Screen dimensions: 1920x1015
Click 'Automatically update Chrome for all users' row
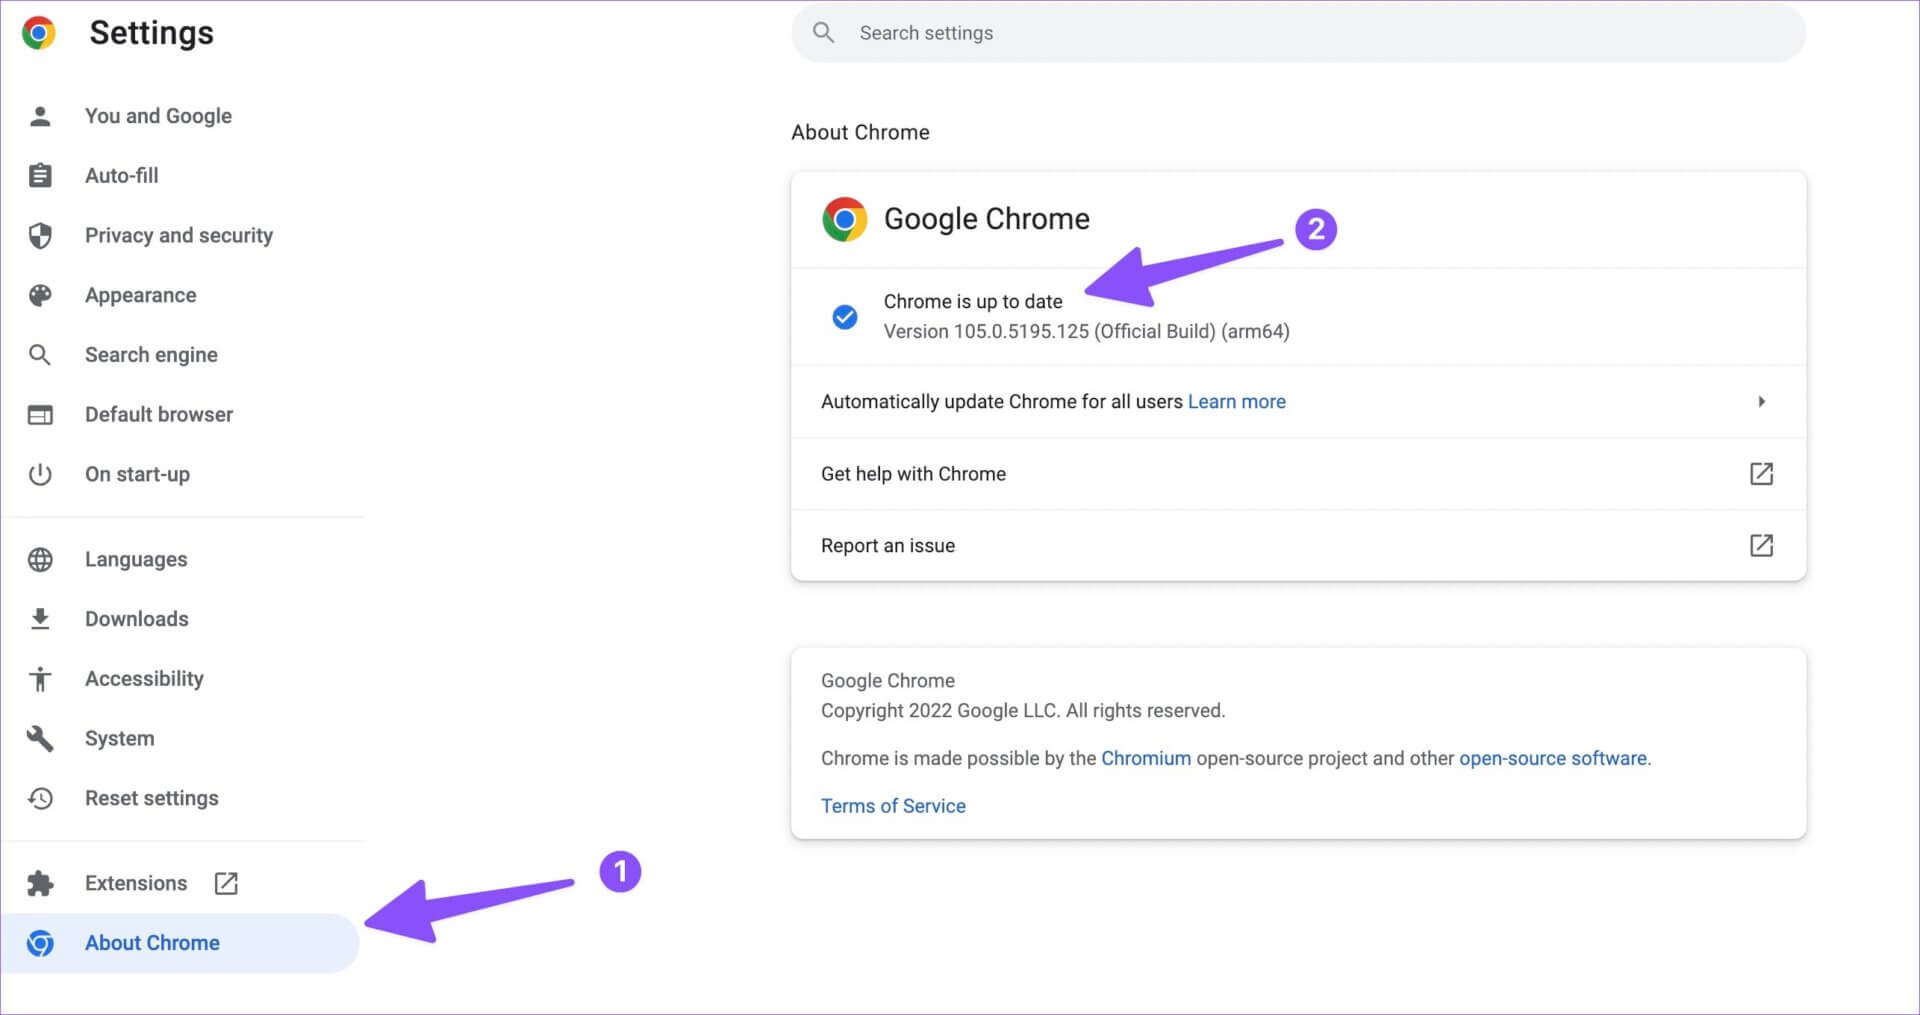pos(1298,402)
